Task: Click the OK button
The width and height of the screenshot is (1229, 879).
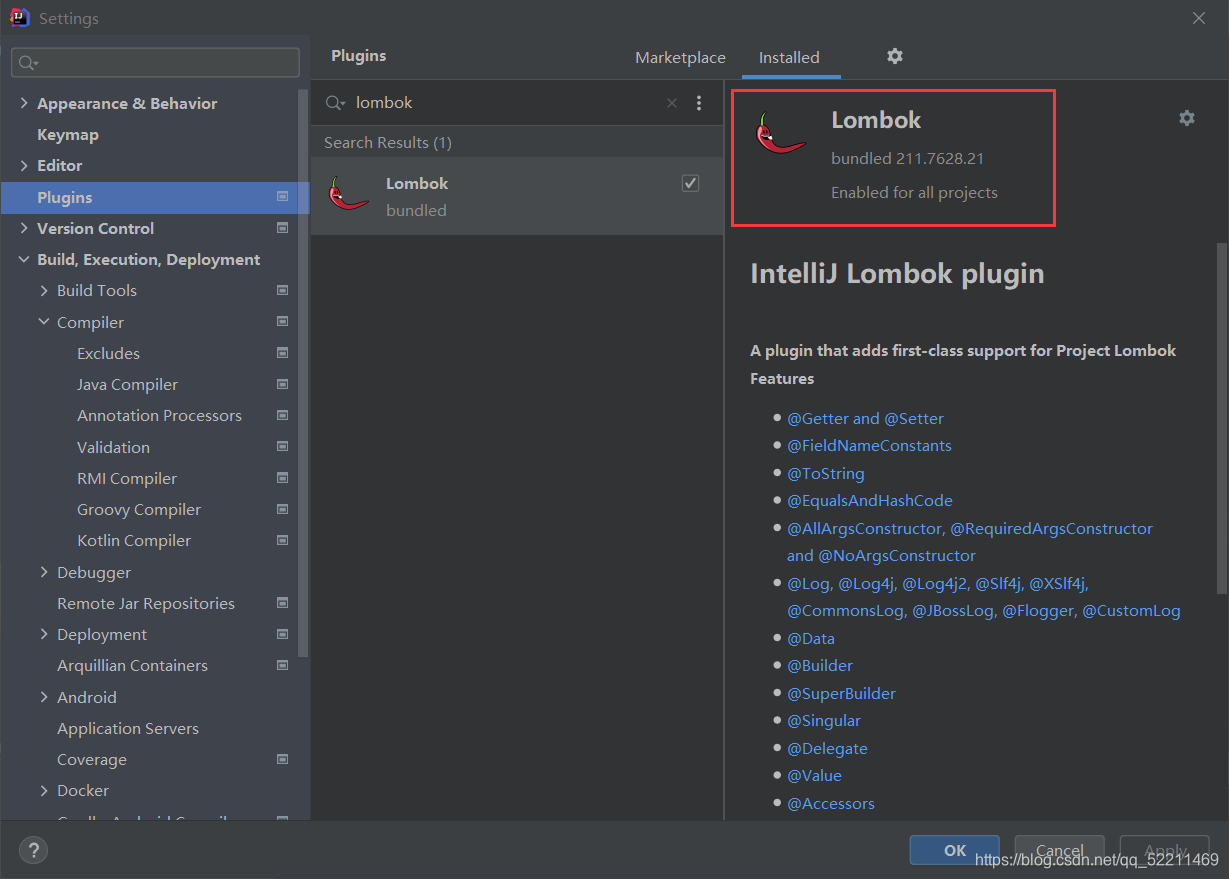Action: (x=955, y=851)
